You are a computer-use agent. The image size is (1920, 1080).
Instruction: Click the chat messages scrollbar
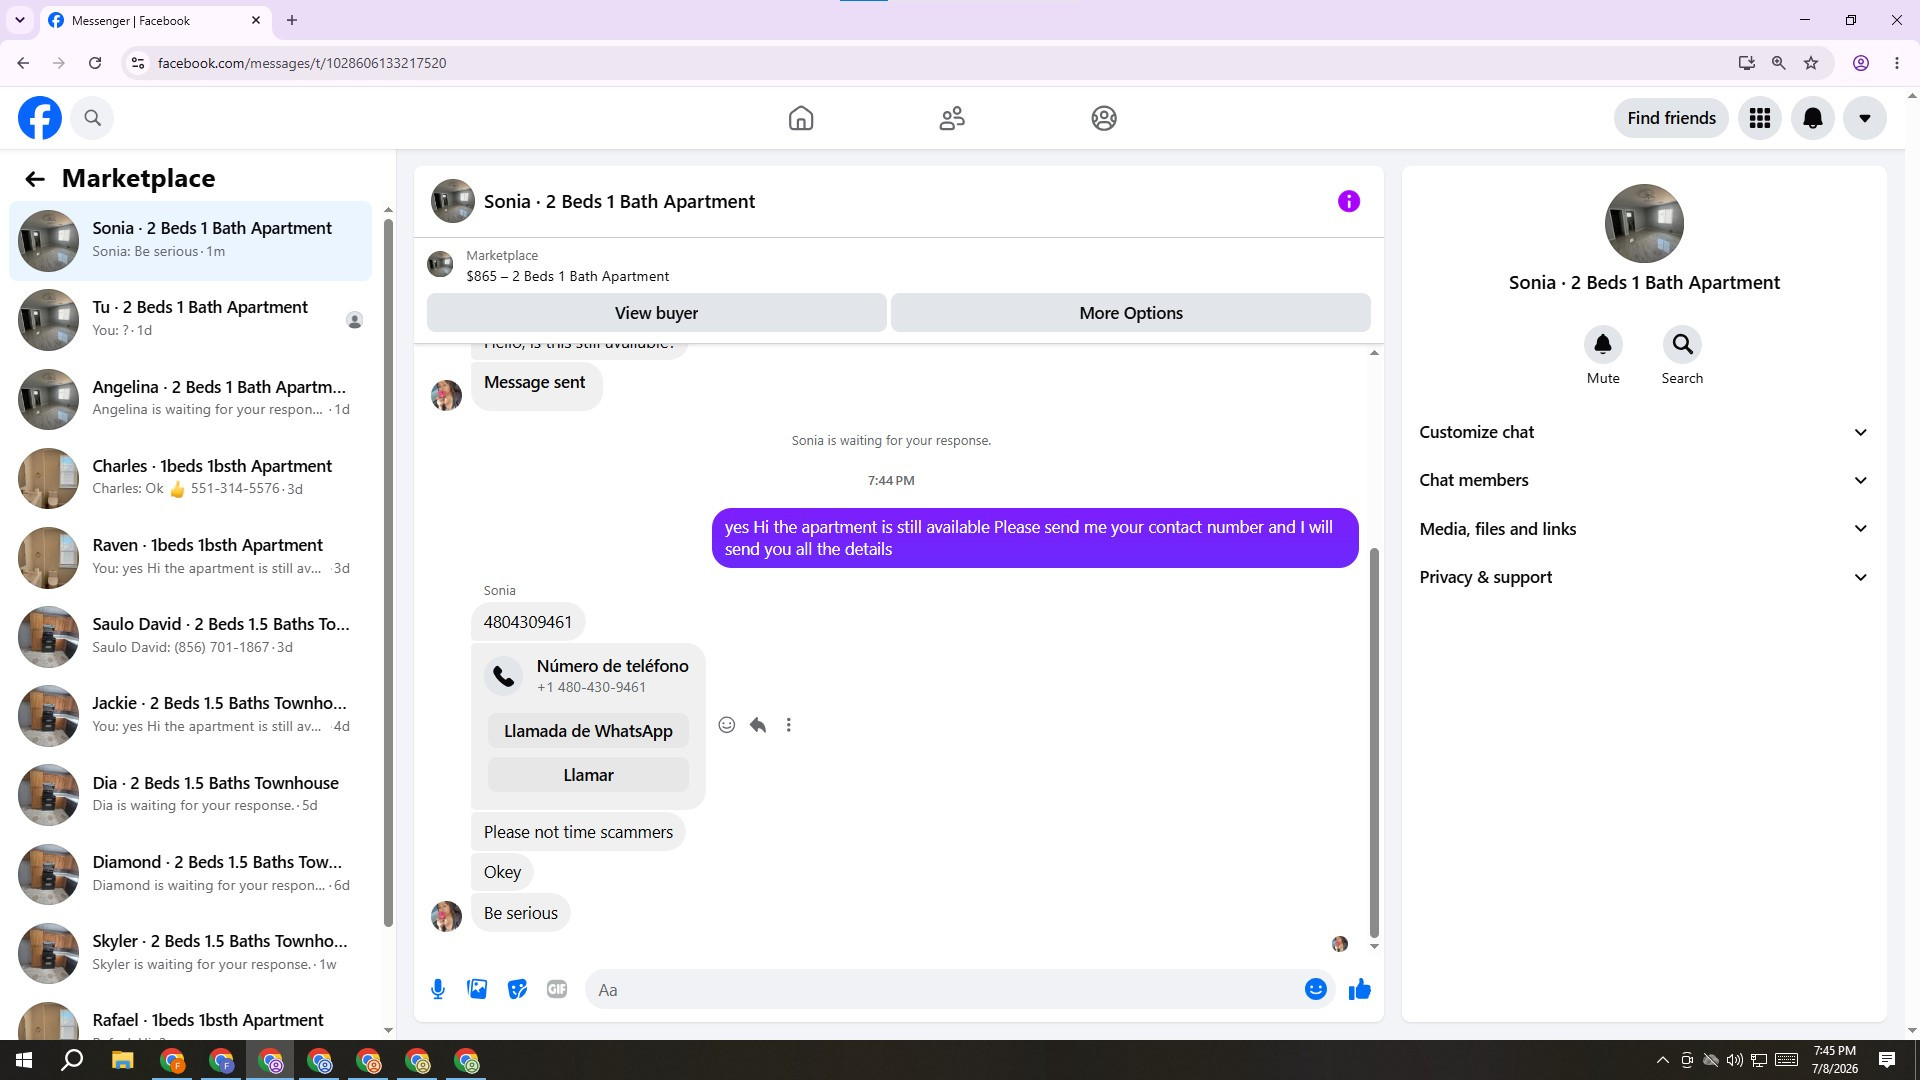pyautogui.click(x=1374, y=743)
